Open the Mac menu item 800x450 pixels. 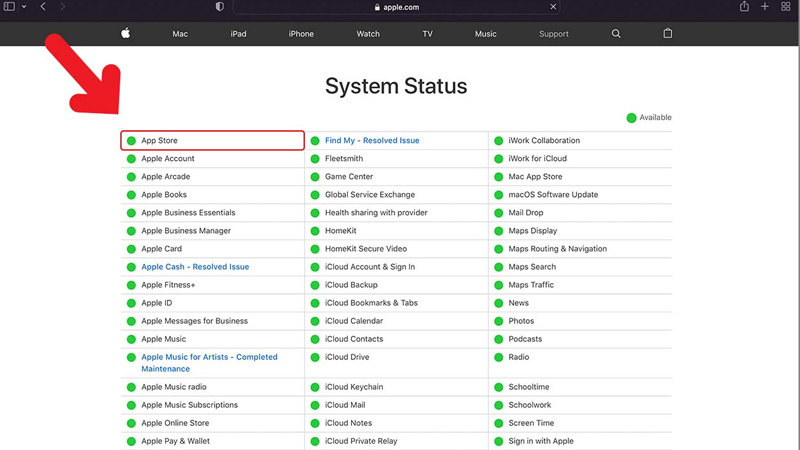180,34
